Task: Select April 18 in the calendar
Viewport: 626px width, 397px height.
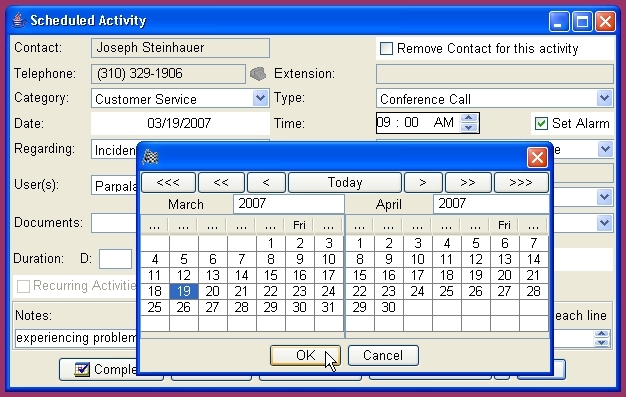Action: click(446, 275)
